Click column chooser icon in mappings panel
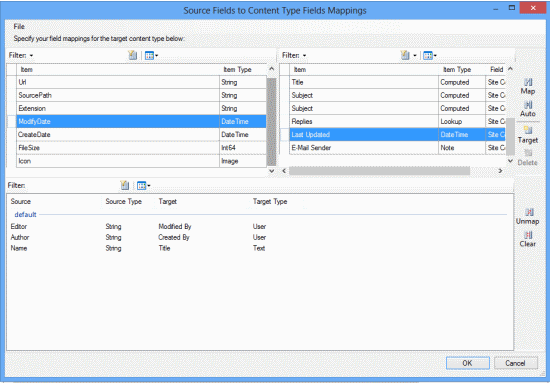 pyautogui.click(x=141, y=186)
